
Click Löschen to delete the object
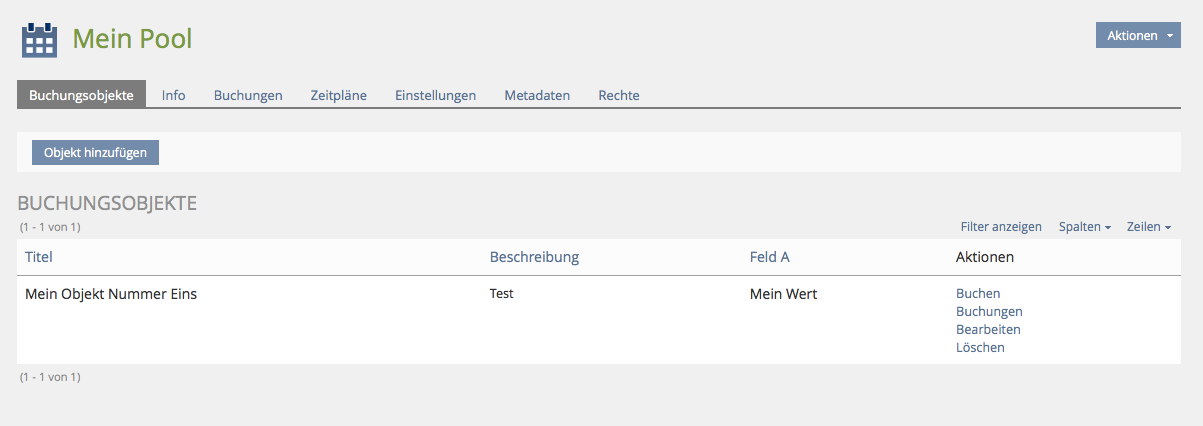click(980, 348)
